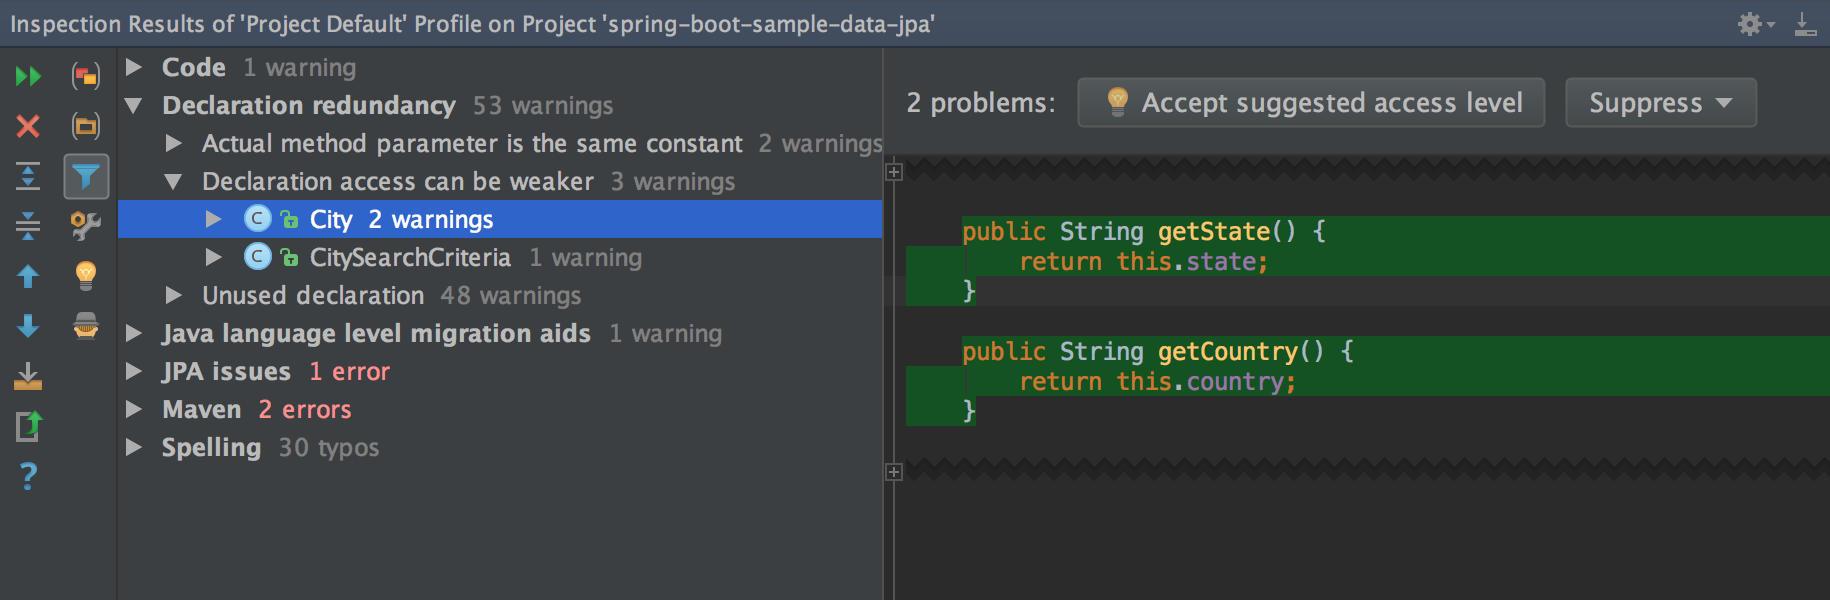The image size is (1830, 600).
Task: Close inspection results with red X
Action: click(28, 126)
